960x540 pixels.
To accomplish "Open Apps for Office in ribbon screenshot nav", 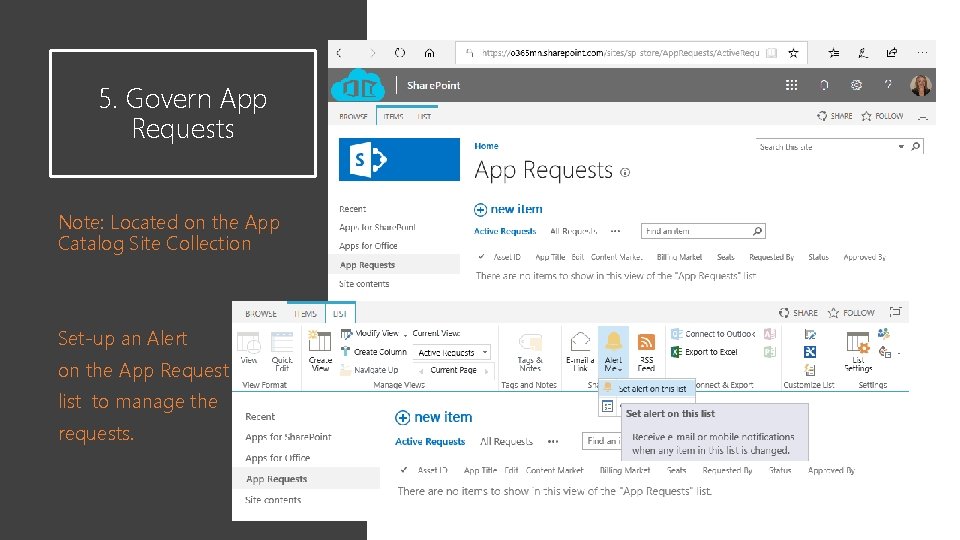I will (277, 458).
